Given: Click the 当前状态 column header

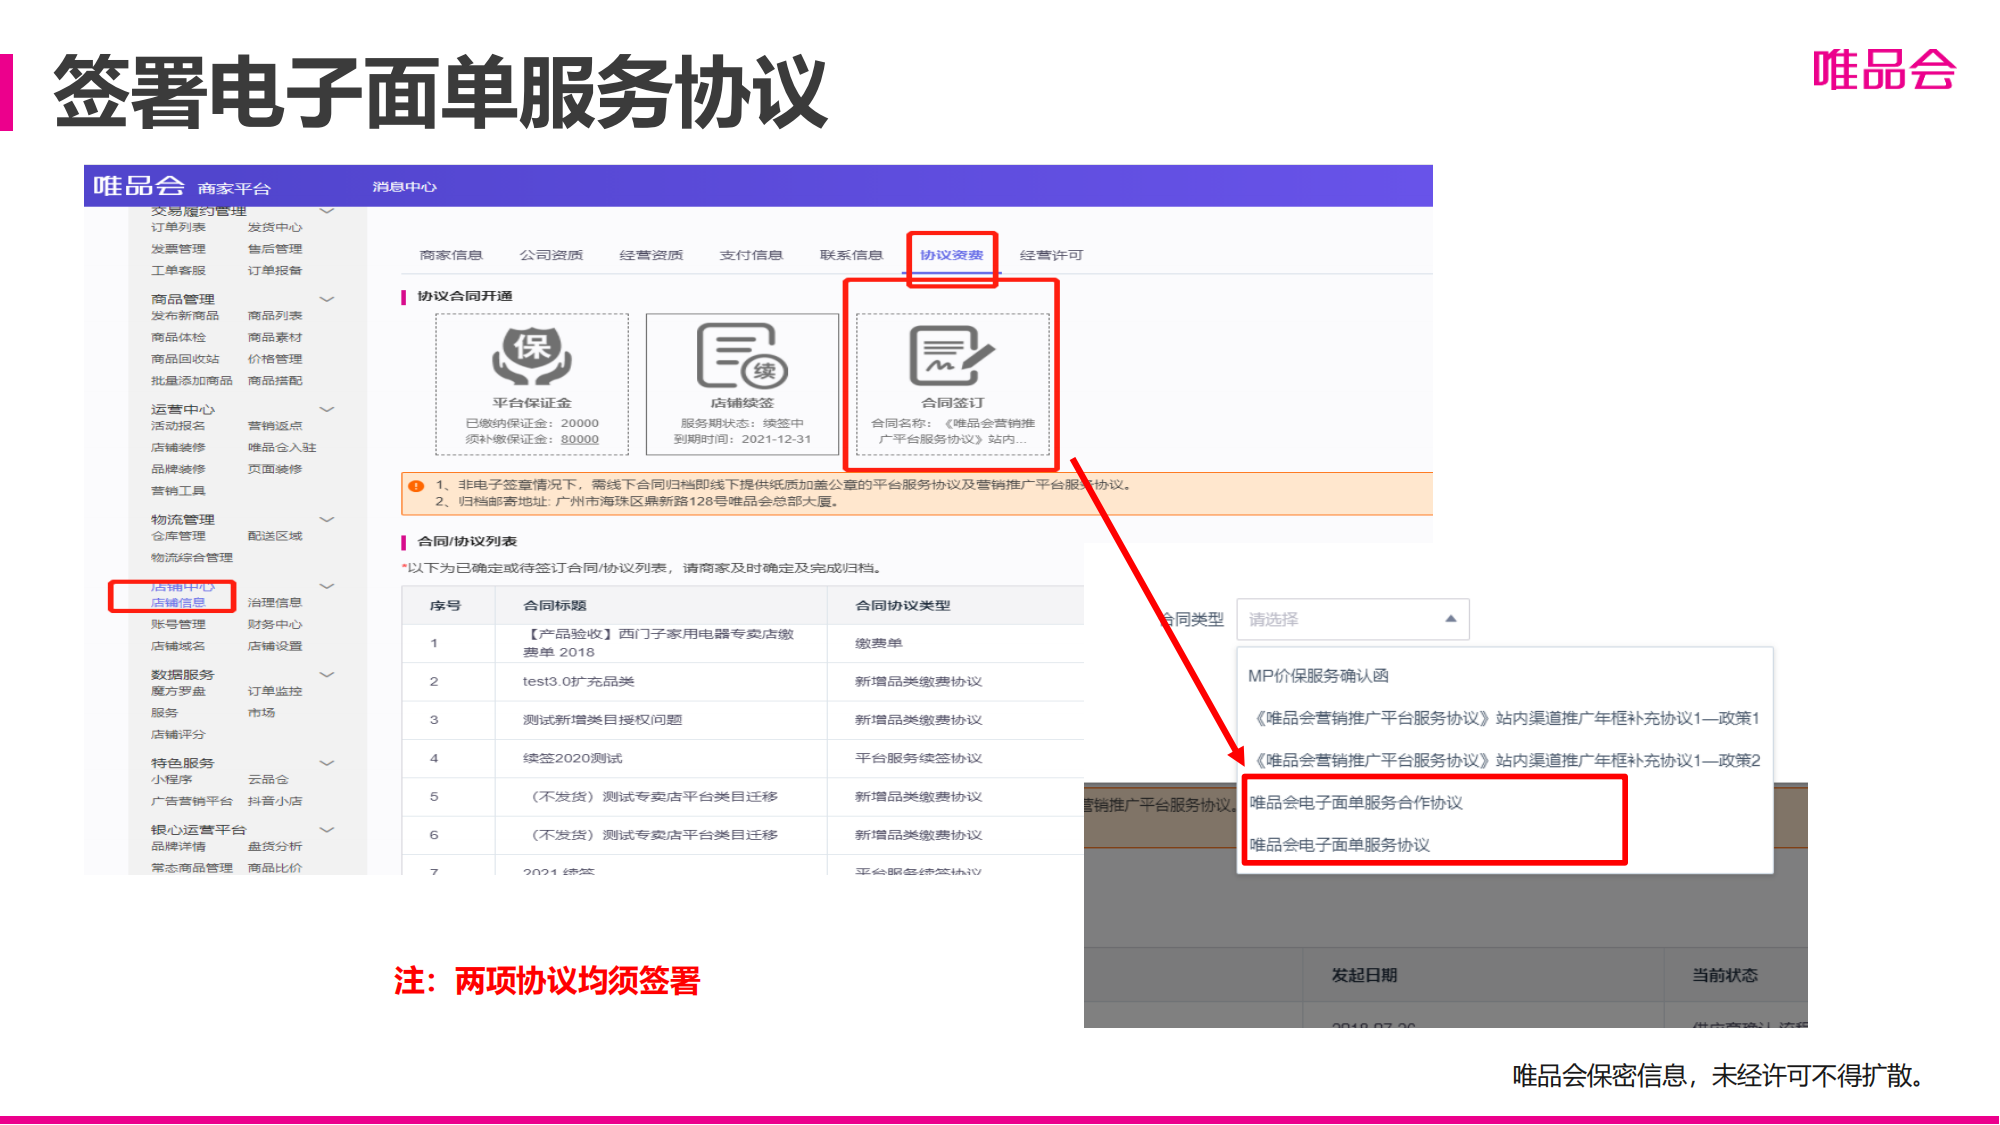Looking at the screenshot, I should [1724, 975].
